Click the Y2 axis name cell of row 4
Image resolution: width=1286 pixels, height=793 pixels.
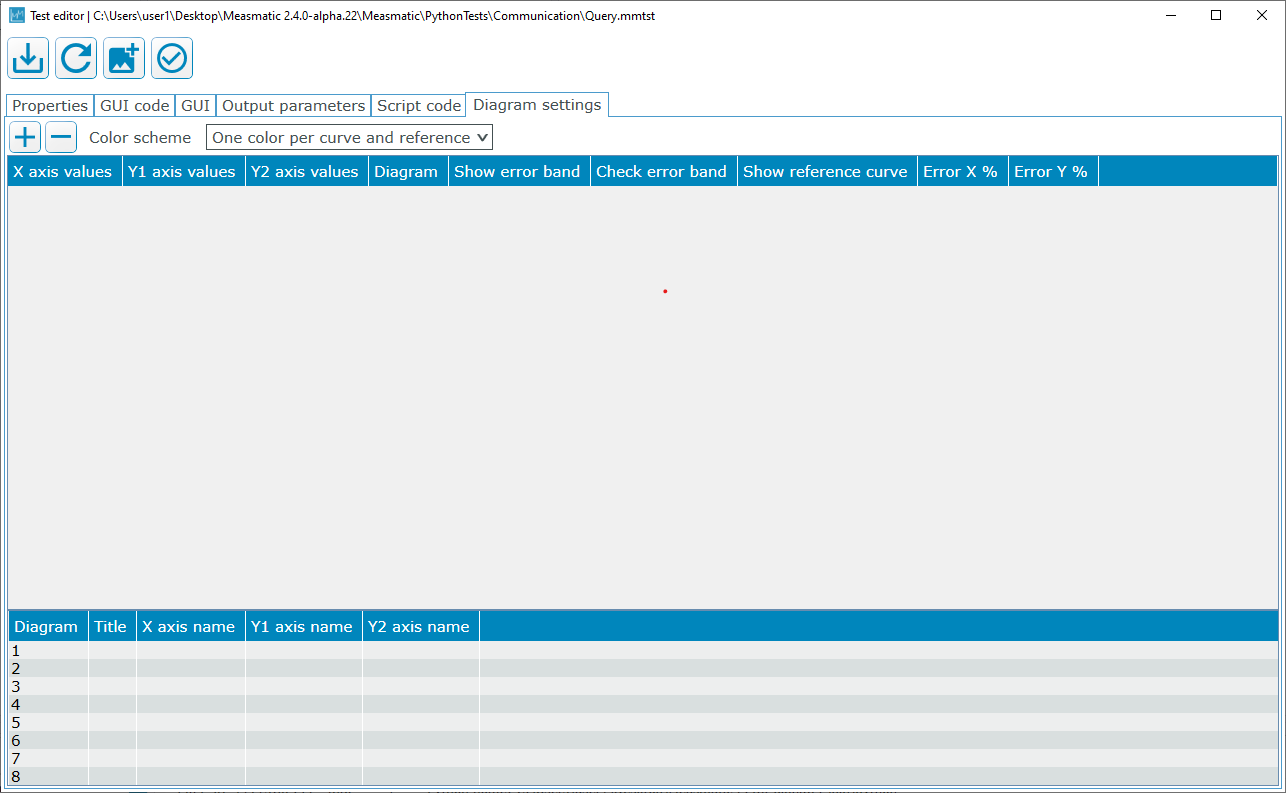421,704
